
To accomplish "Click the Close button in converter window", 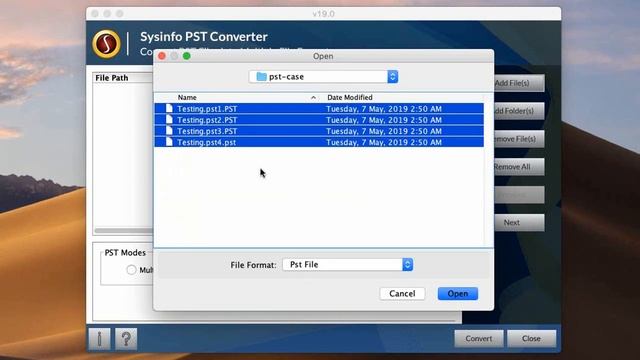I will tap(531, 338).
